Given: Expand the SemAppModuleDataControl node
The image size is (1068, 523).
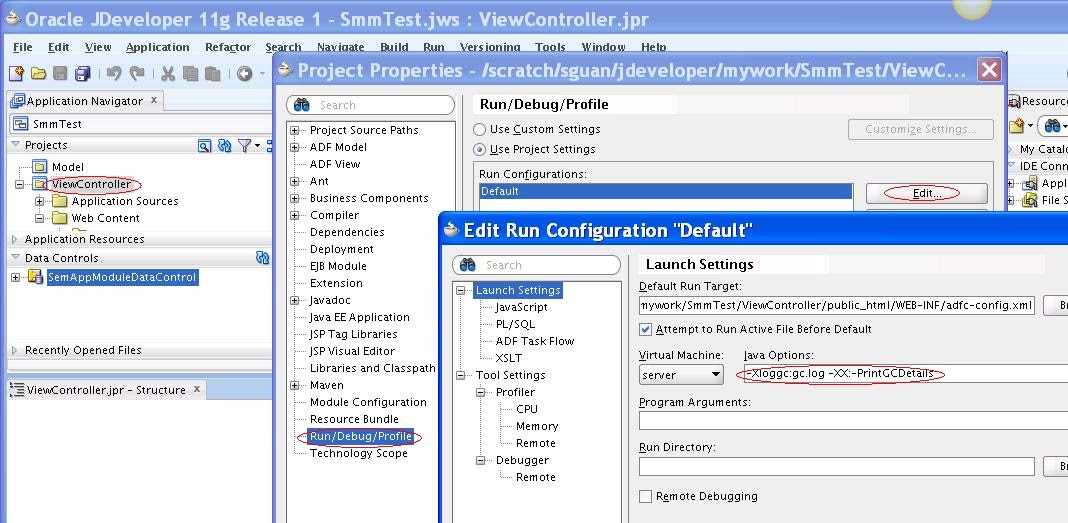Looking at the screenshot, I should click(x=16, y=277).
